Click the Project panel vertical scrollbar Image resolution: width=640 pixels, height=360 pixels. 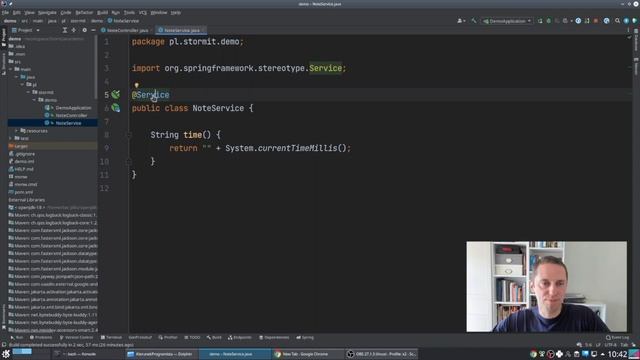click(96, 67)
